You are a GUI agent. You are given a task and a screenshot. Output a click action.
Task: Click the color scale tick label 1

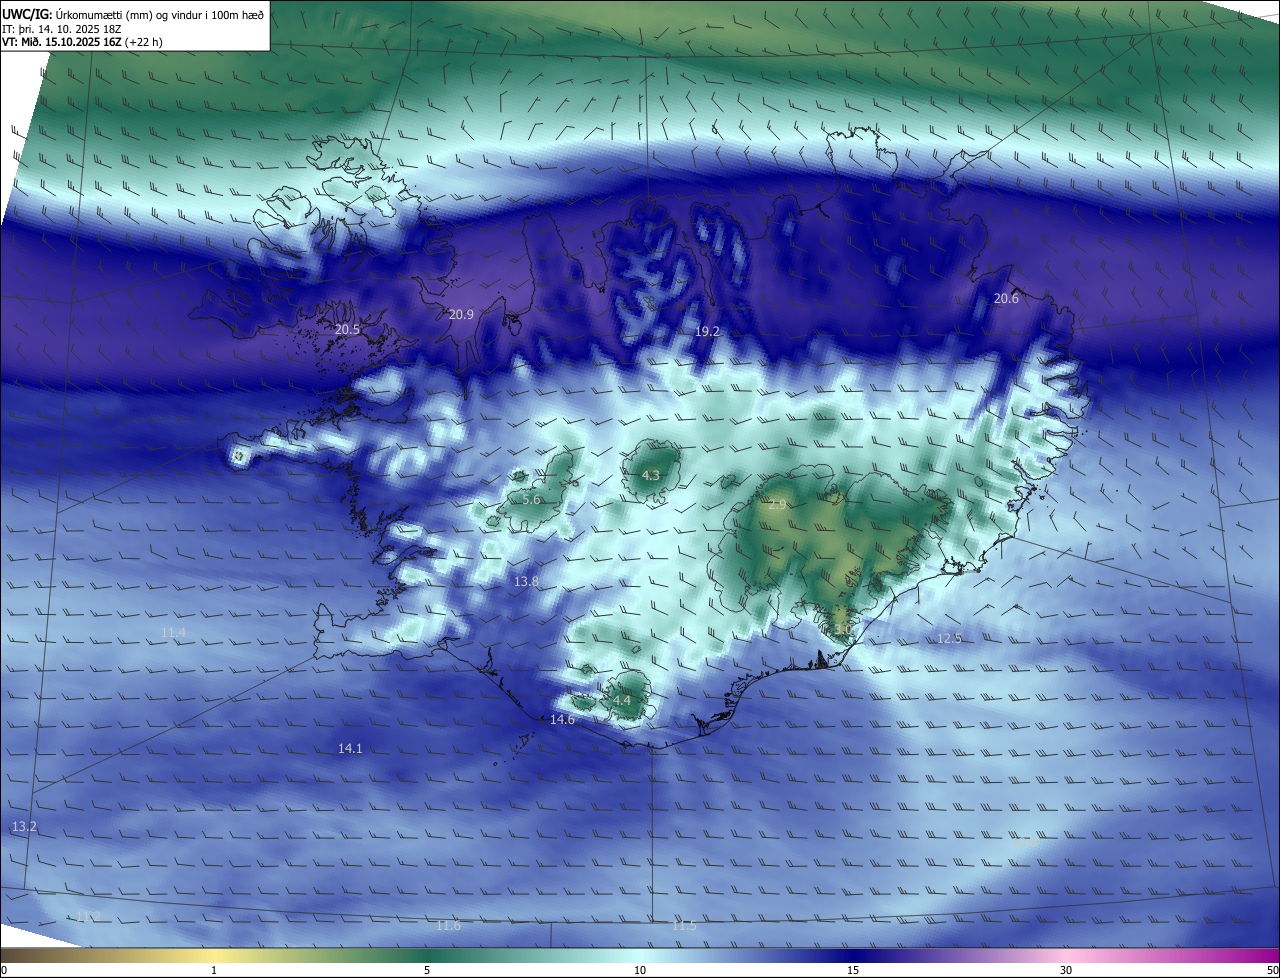click(214, 970)
